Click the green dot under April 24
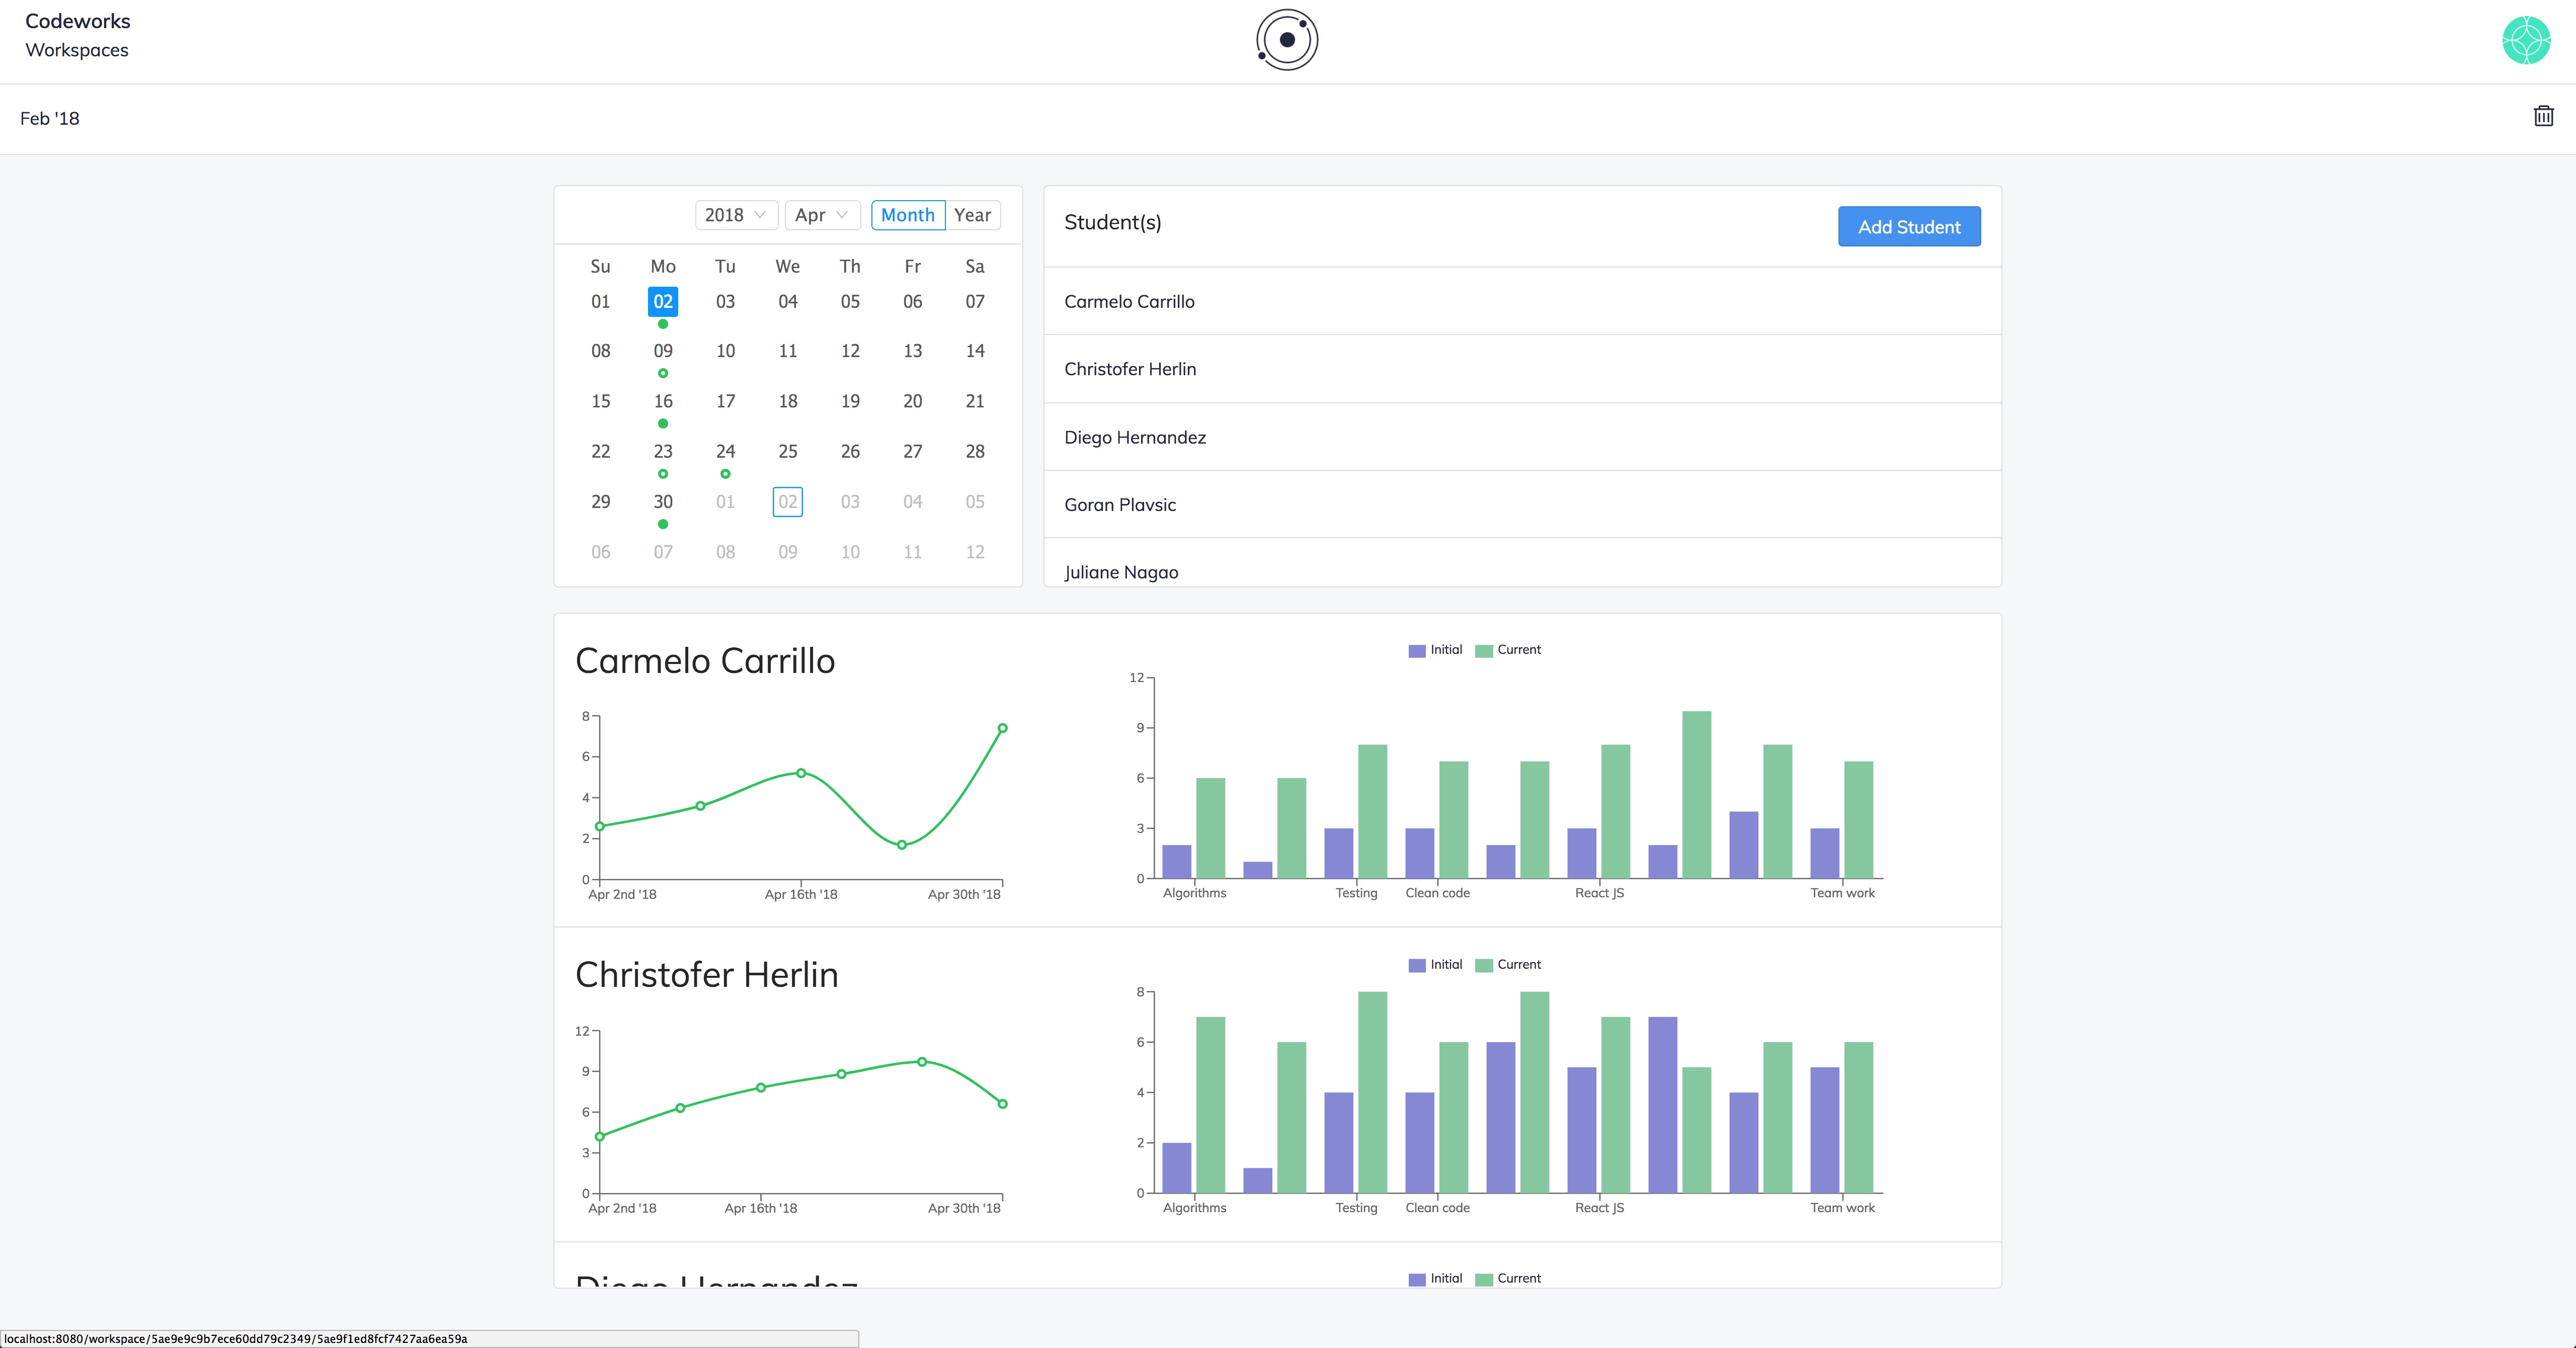 [x=725, y=474]
